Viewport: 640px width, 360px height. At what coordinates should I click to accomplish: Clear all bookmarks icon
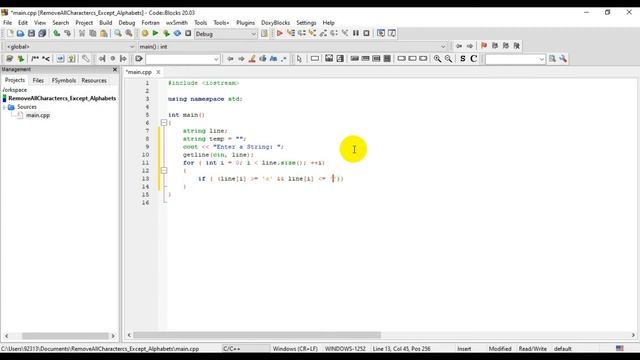coord(517,46)
